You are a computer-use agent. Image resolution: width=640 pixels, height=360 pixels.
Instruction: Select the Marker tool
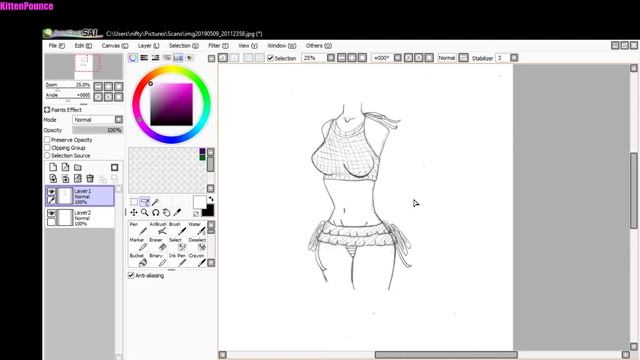[x=138, y=244]
